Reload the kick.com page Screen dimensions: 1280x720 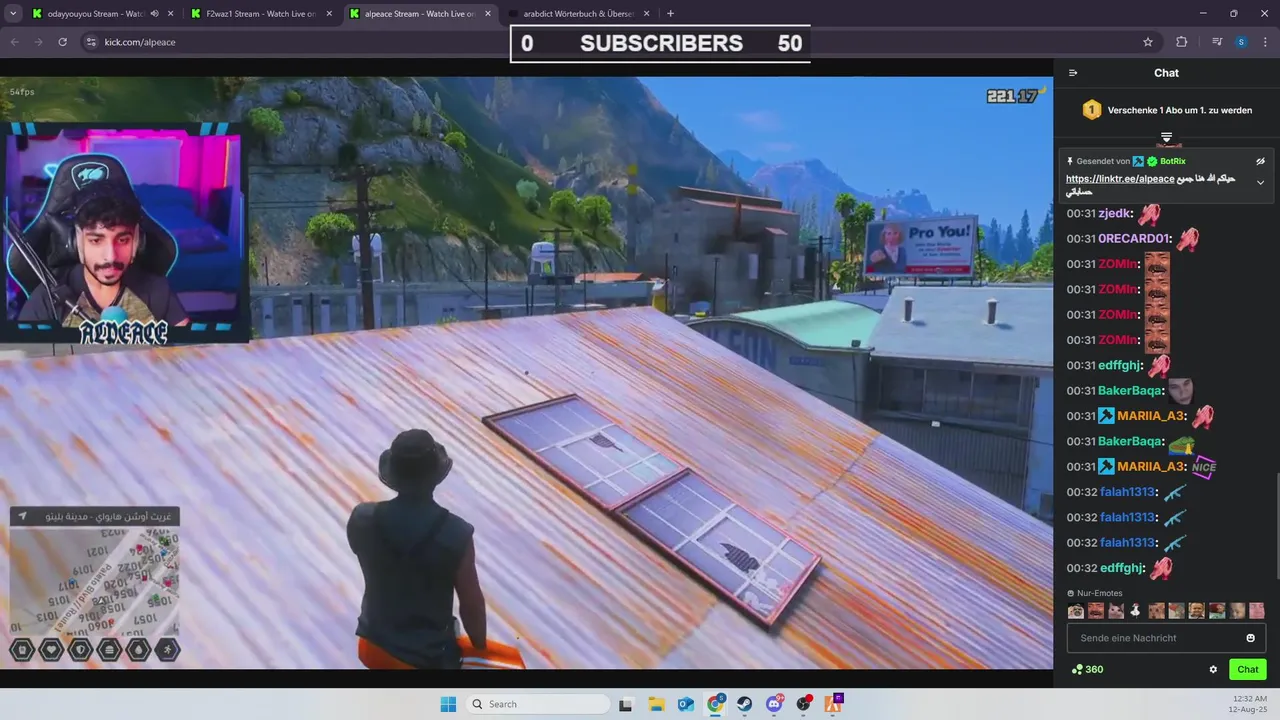pyautogui.click(x=62, y=42)
